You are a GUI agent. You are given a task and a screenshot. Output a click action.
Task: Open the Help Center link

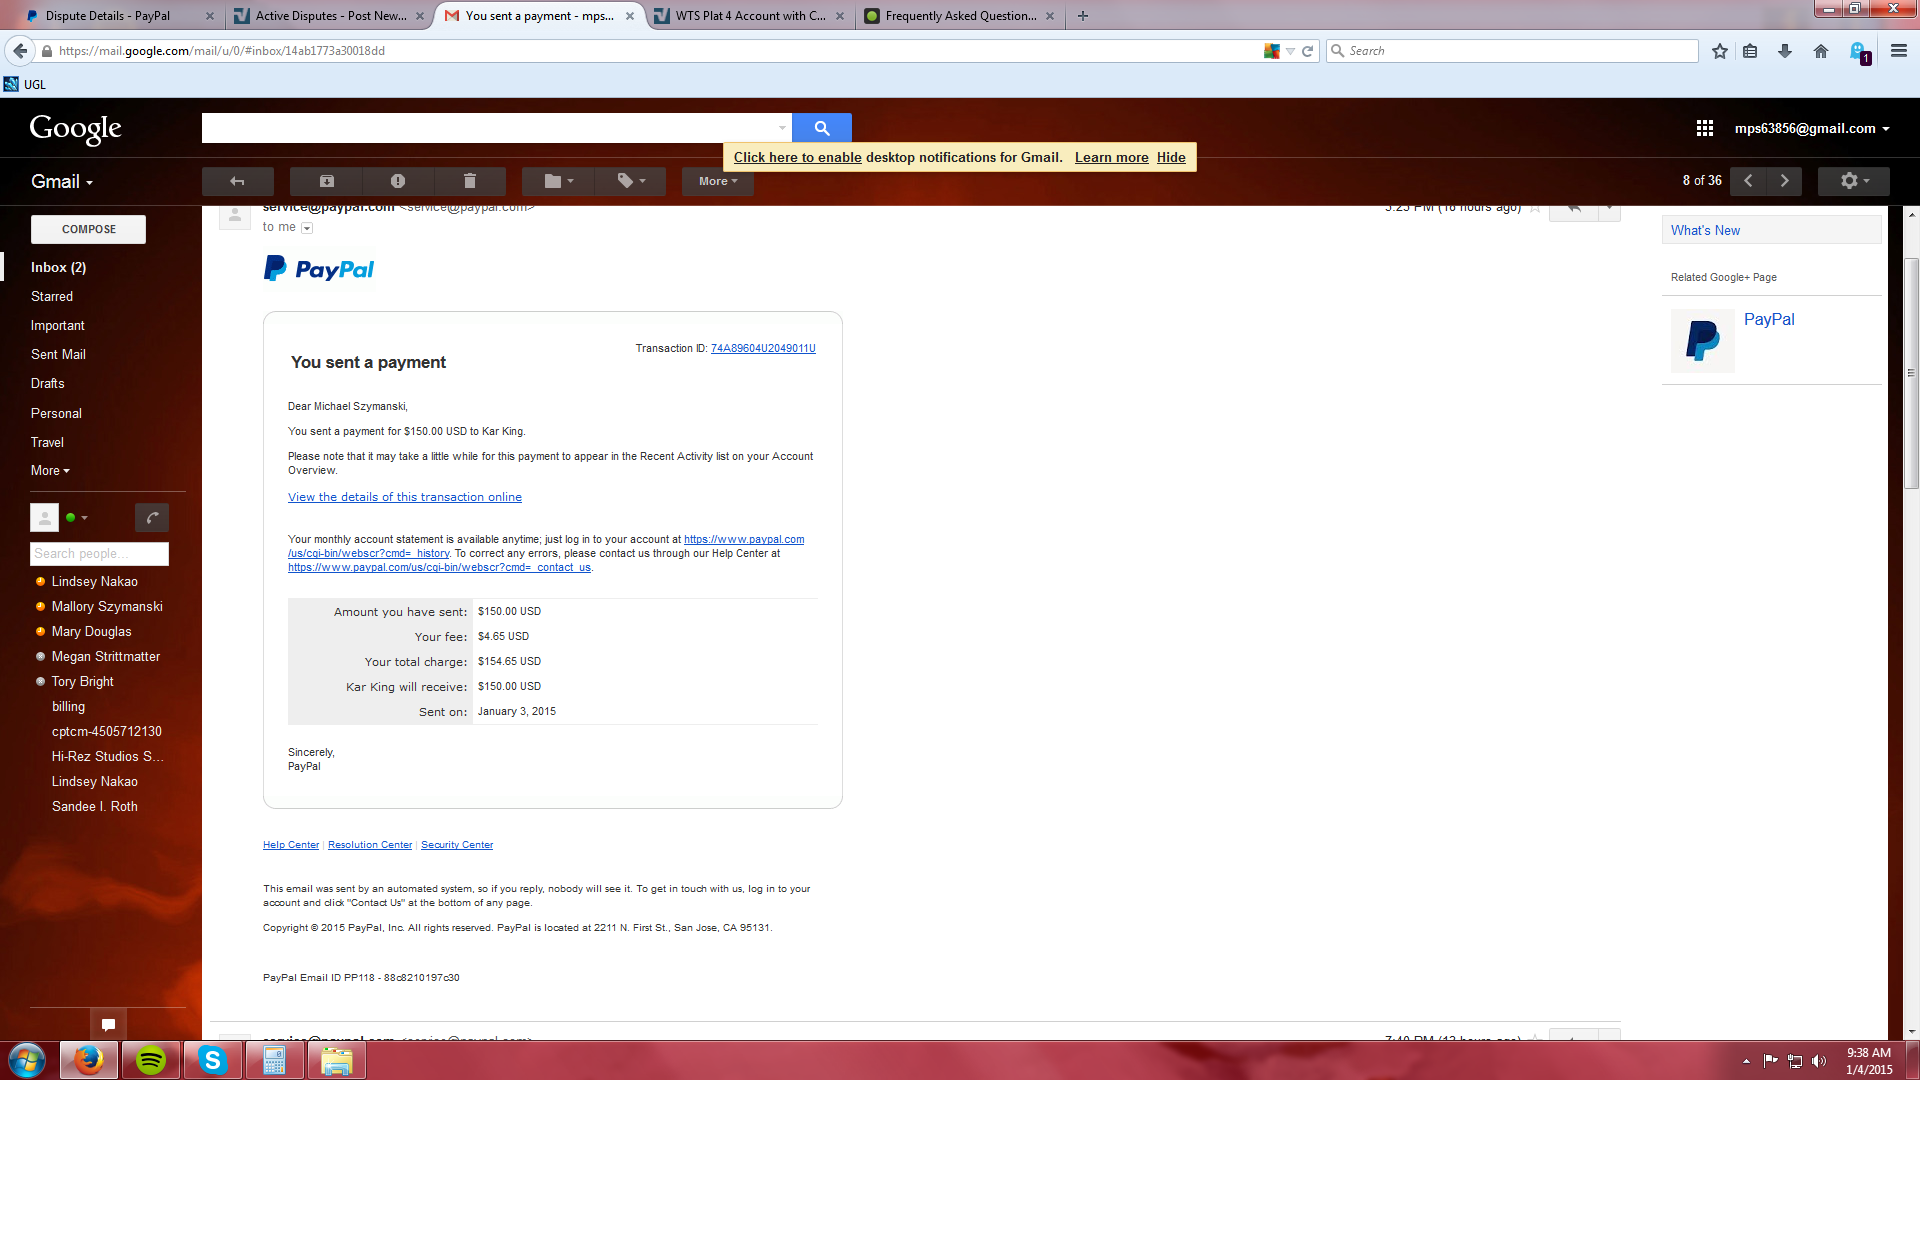coord(291,845)
